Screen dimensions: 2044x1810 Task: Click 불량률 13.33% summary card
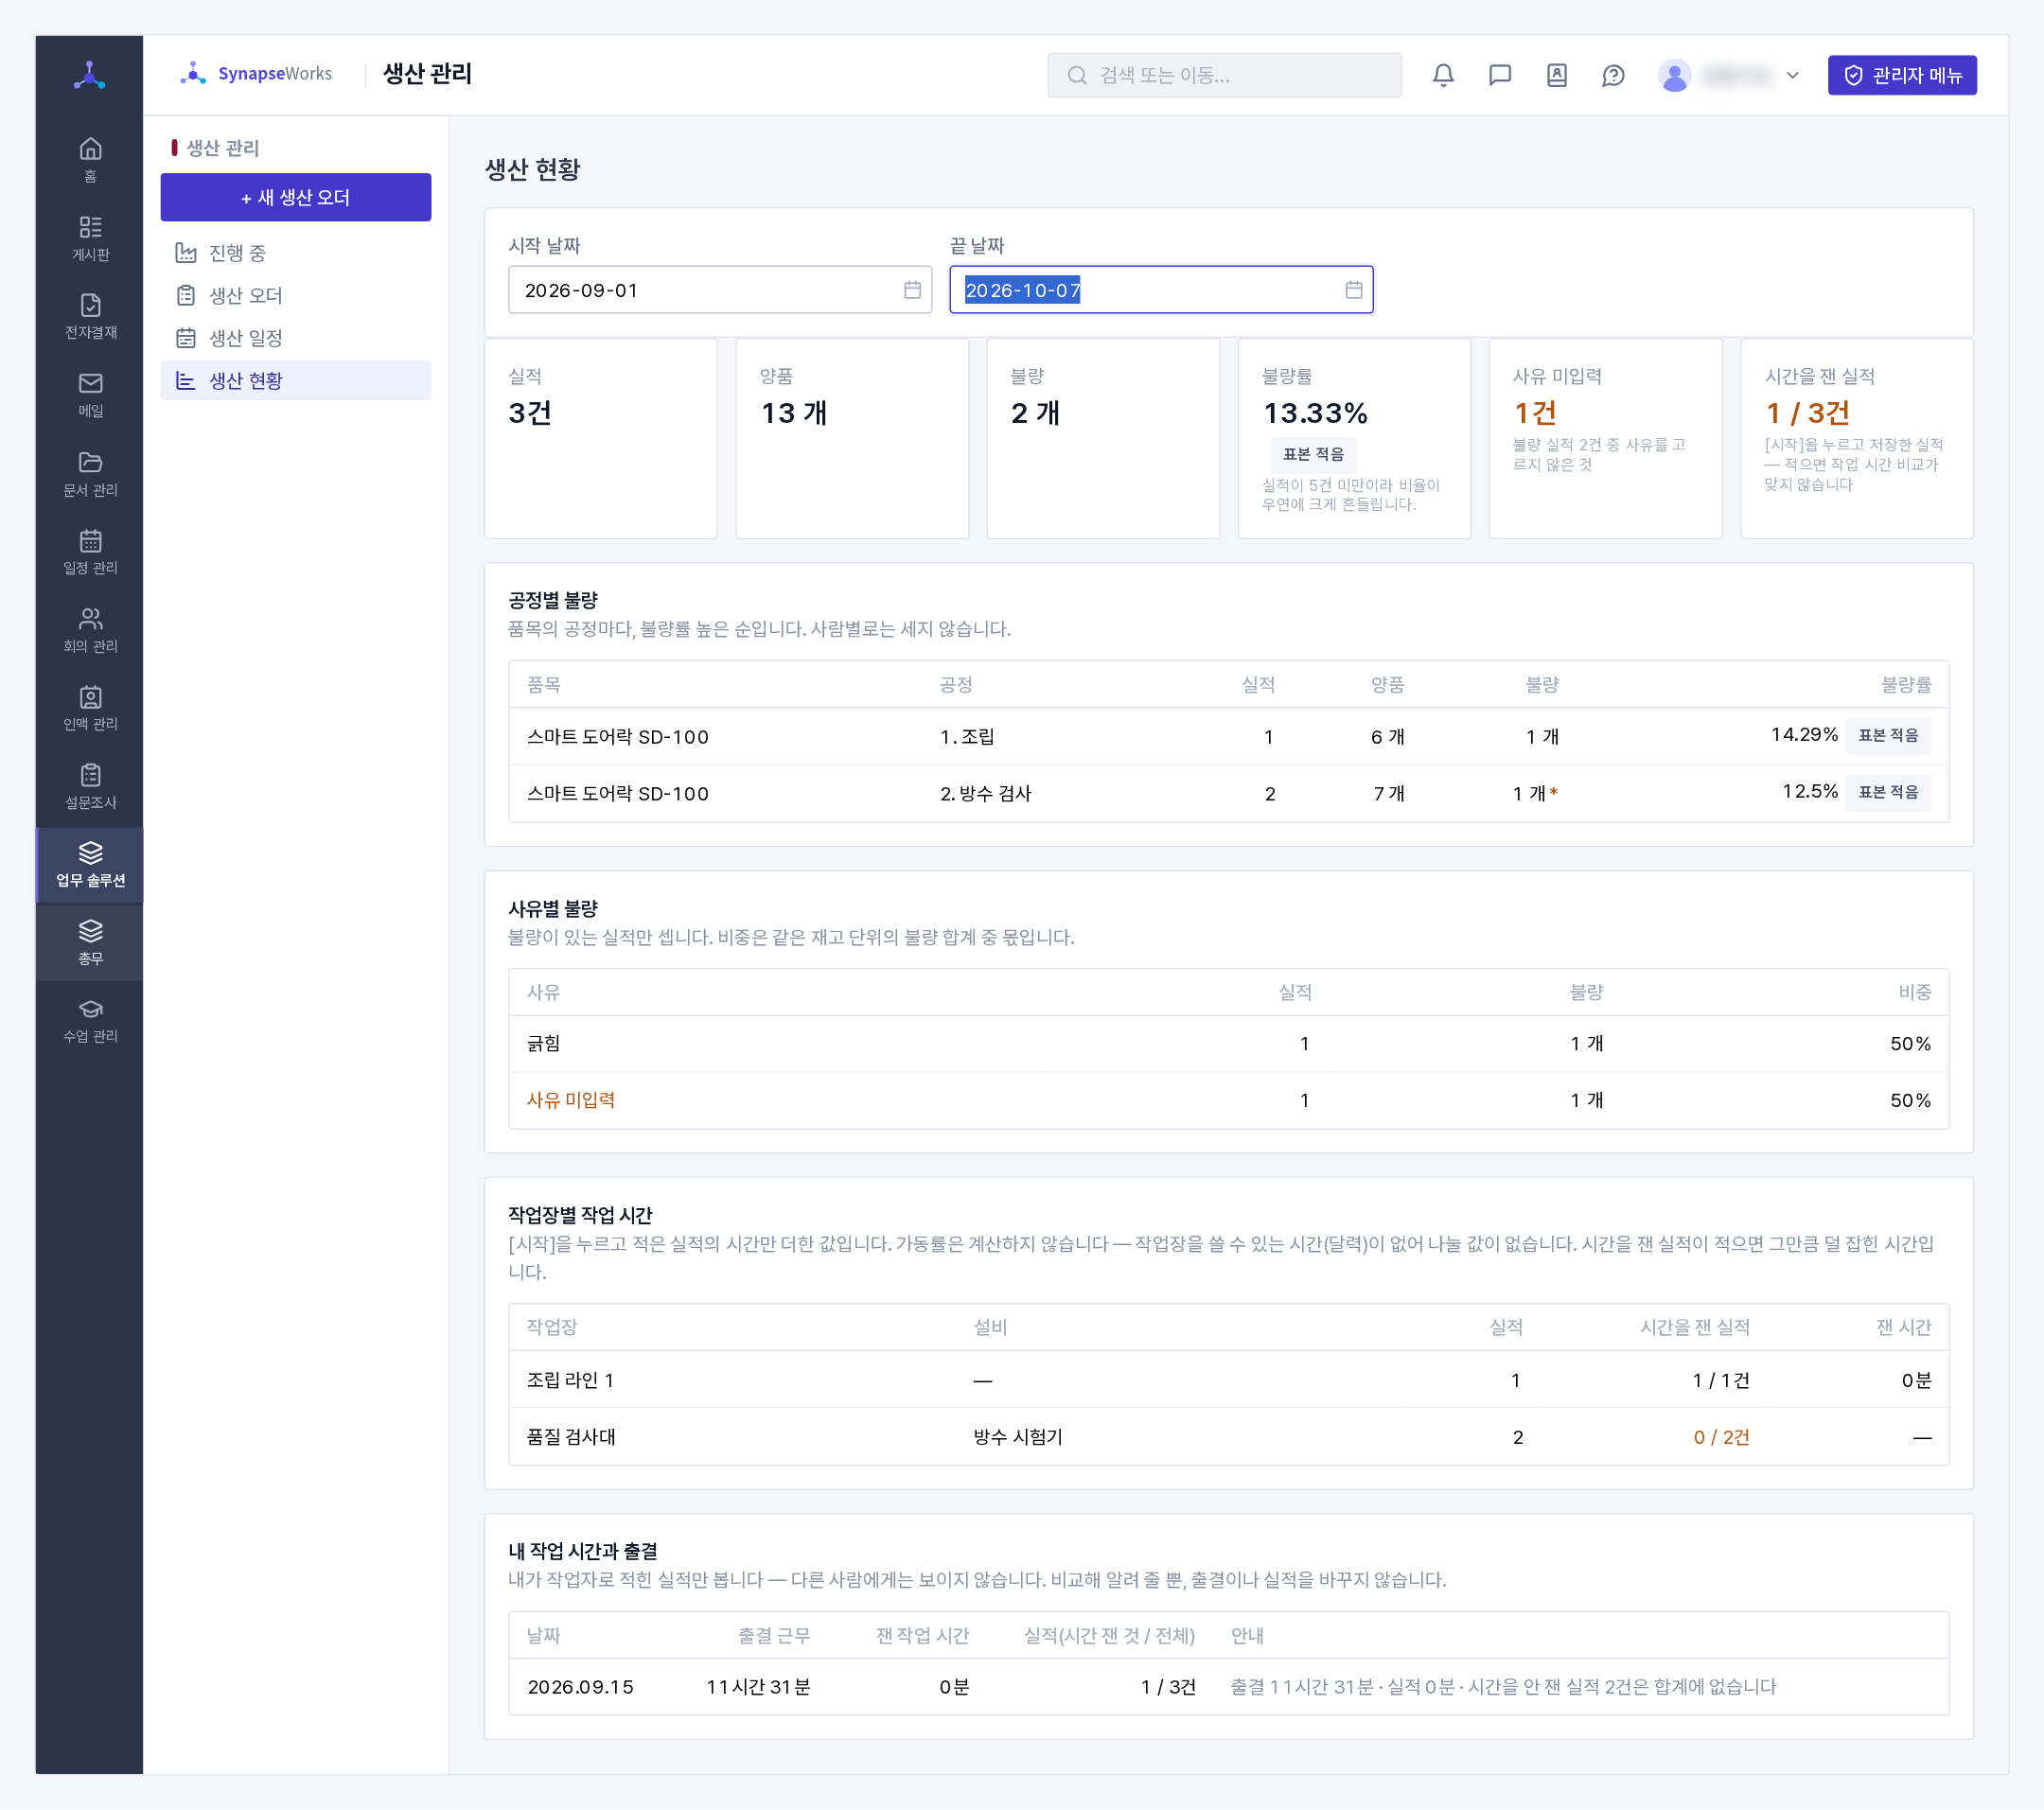point(1353,438)
